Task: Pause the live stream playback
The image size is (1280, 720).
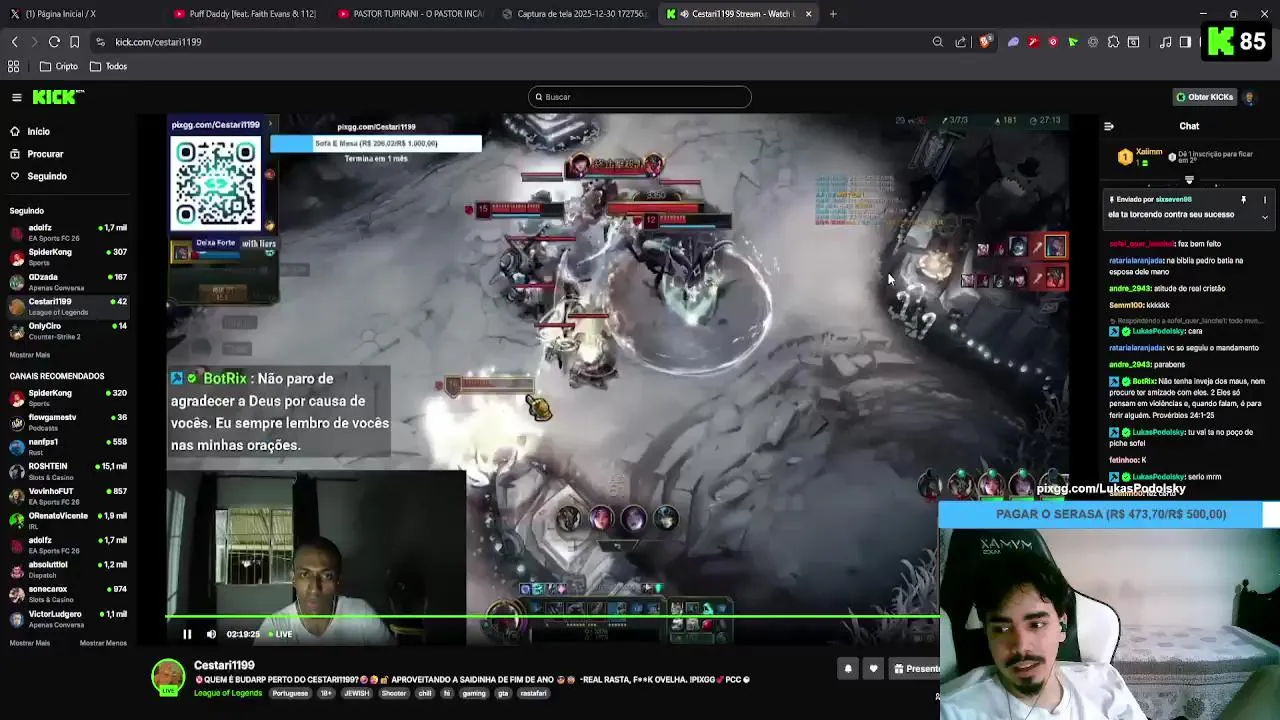Action: click(187, 634)
